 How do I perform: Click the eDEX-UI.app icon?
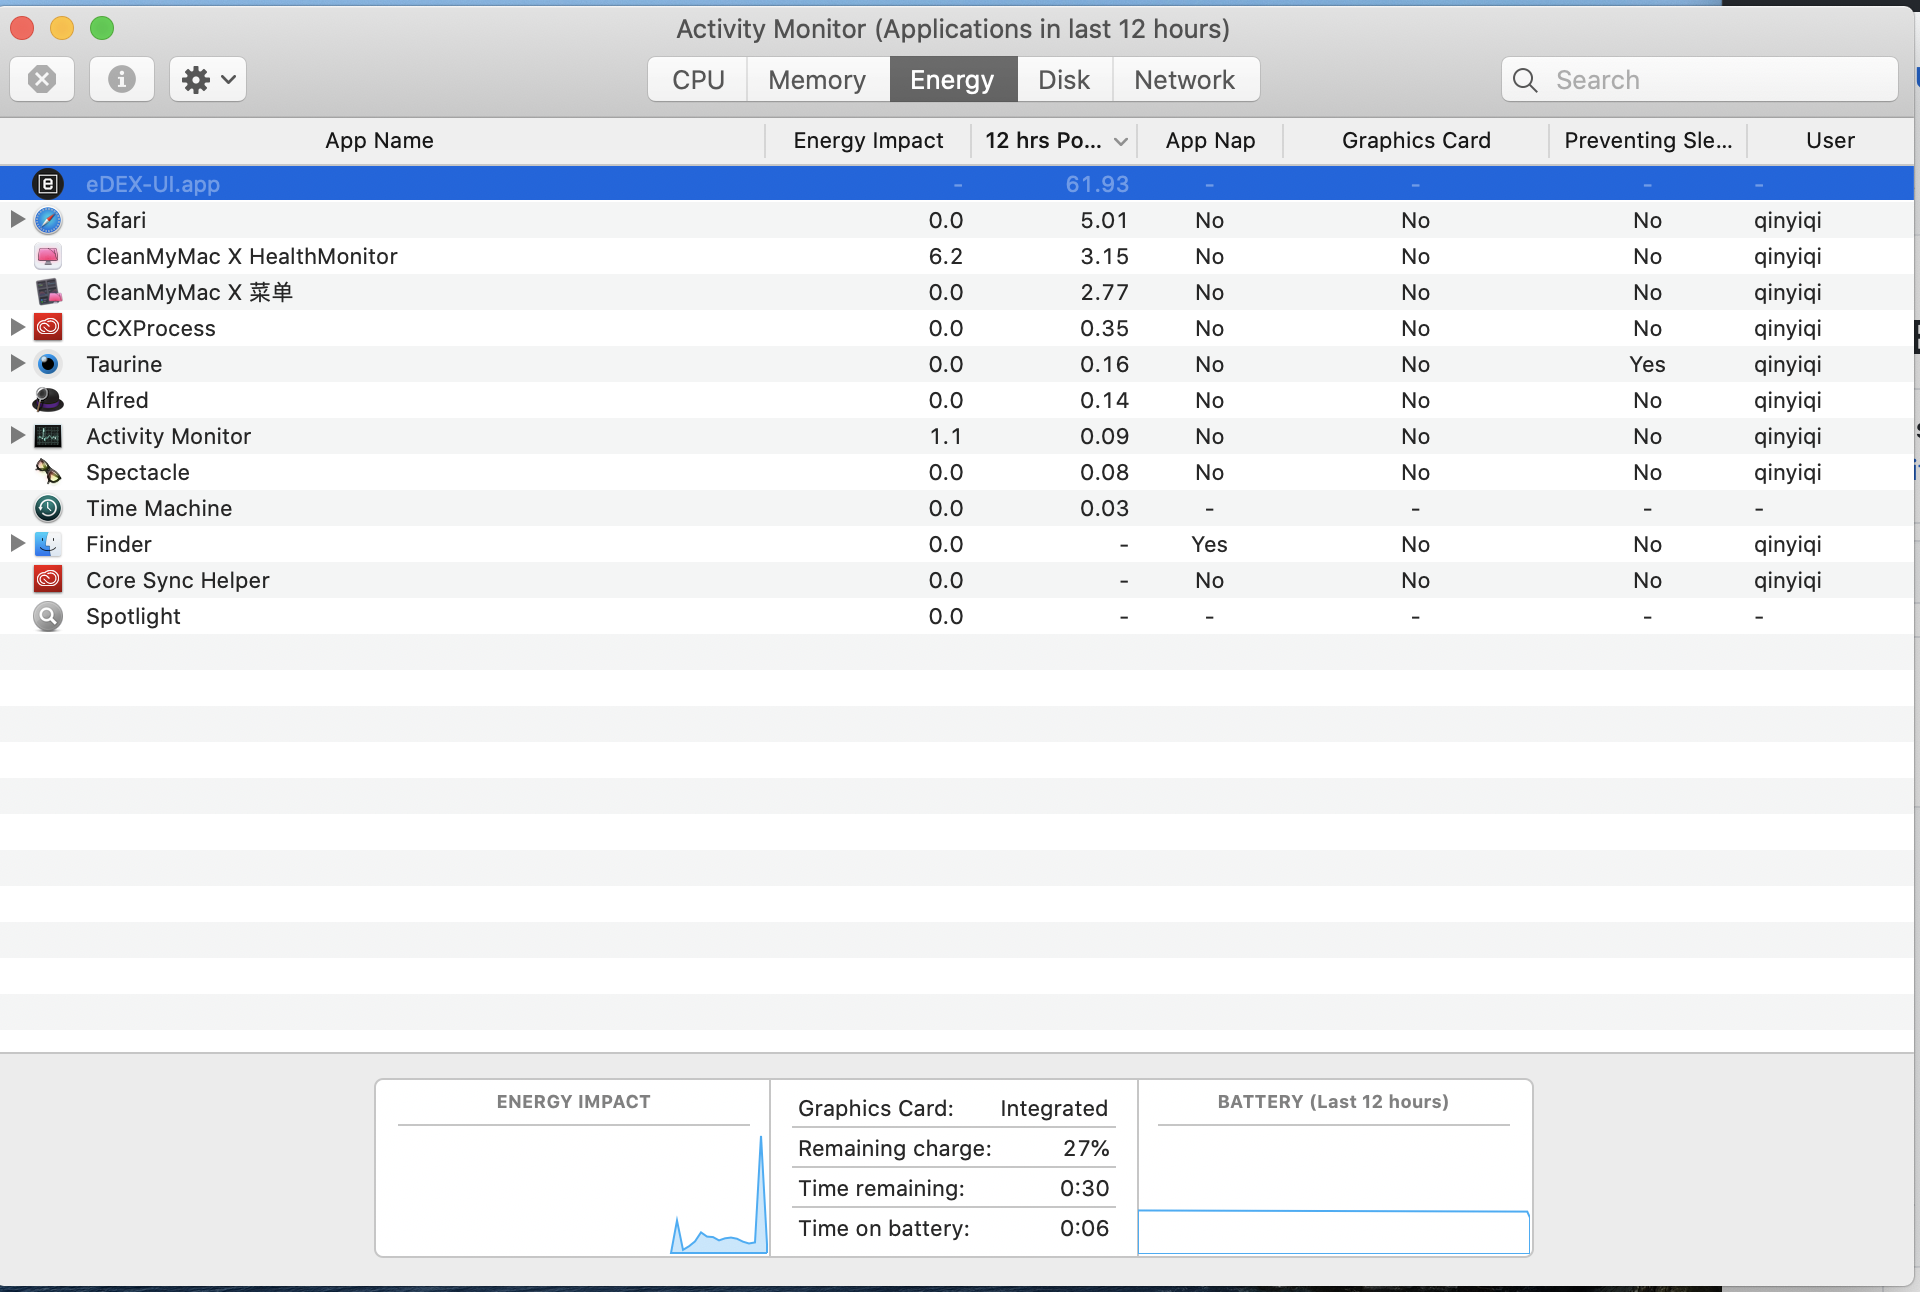coord(48,184)
